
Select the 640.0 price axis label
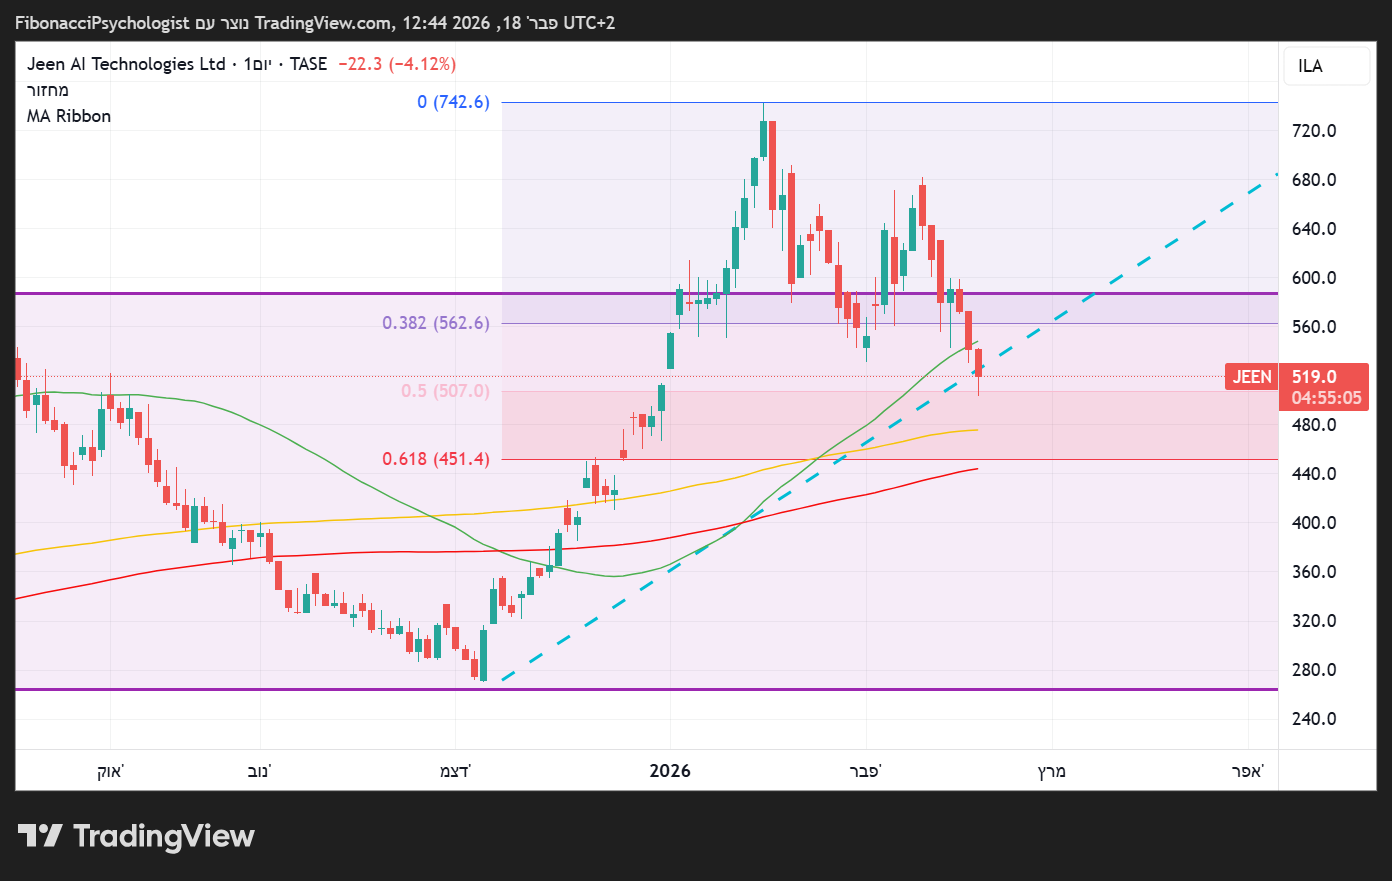pyautogui.click(x=1314, y=229)
